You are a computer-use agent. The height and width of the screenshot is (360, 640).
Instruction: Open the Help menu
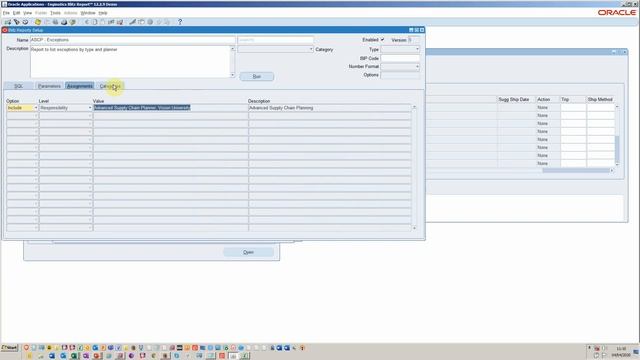[103, 13]
